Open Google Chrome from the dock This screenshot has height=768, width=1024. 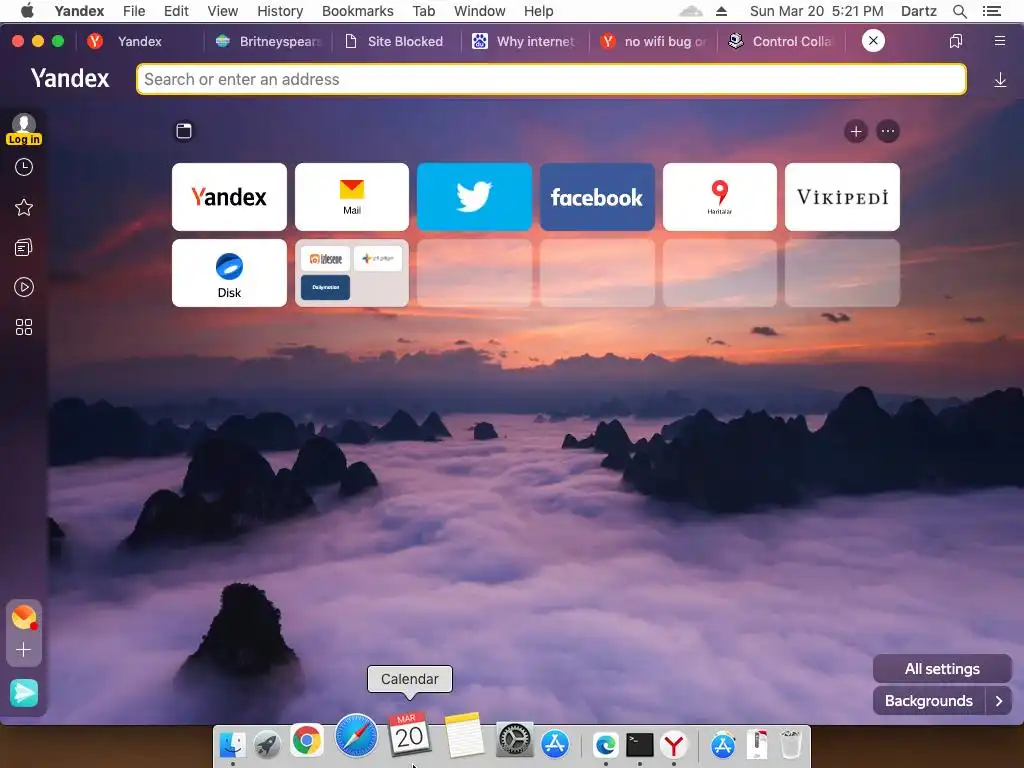click(x=306, y=741)
